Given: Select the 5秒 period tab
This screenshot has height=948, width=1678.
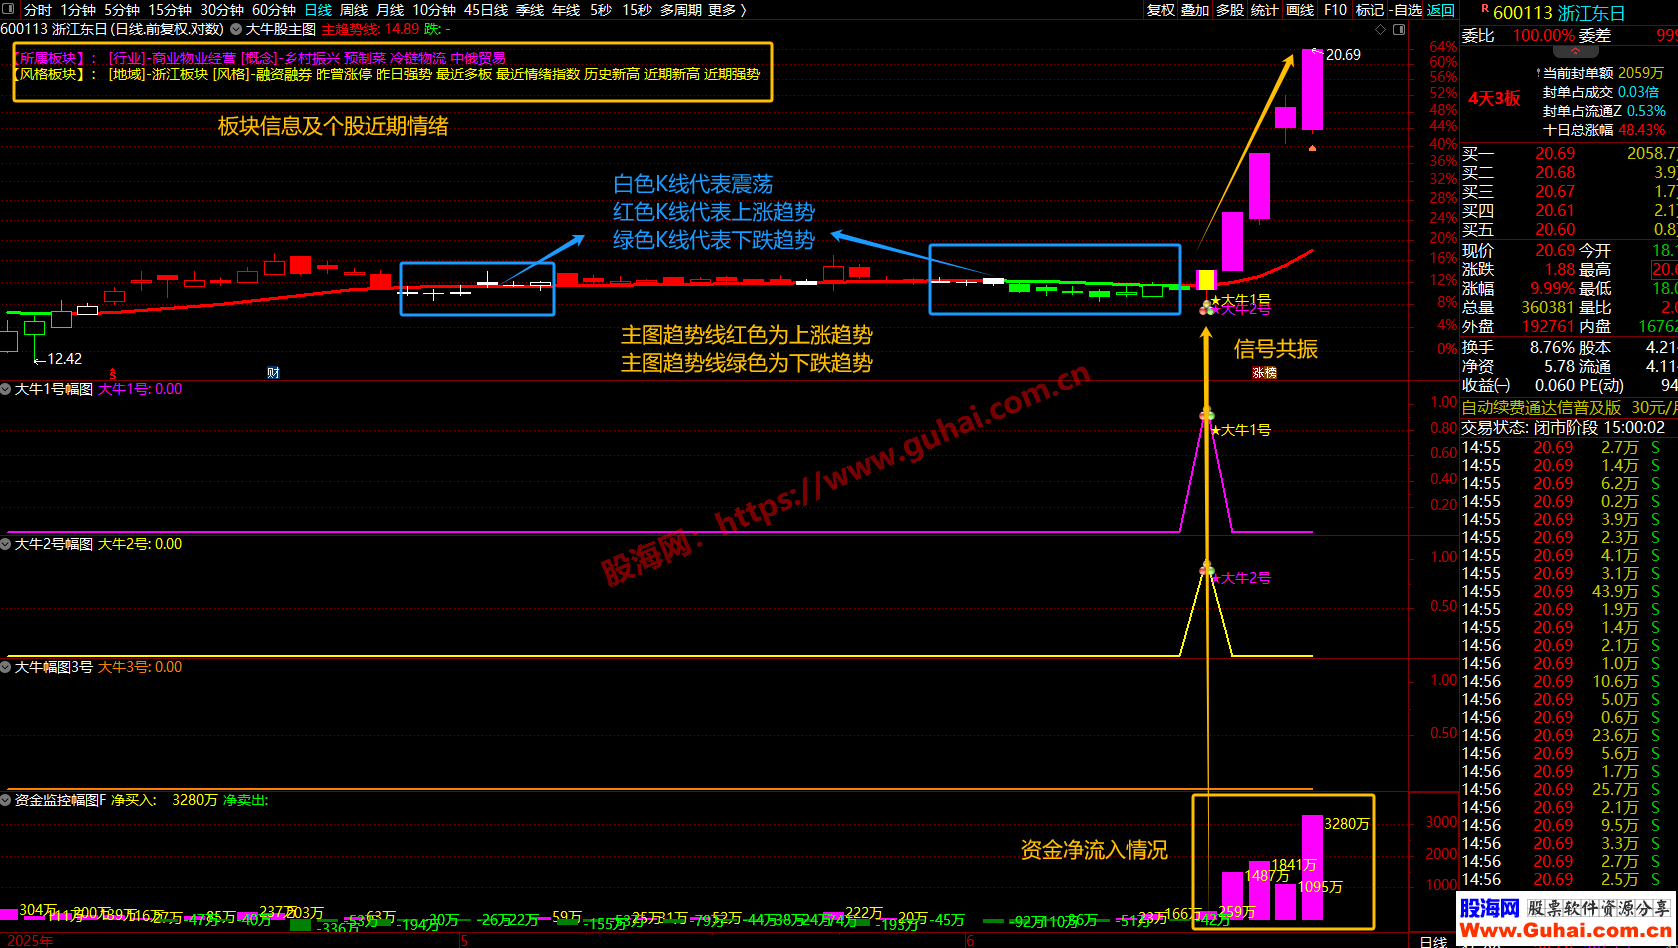Looking at the screenshot, I should pos(601,10).
